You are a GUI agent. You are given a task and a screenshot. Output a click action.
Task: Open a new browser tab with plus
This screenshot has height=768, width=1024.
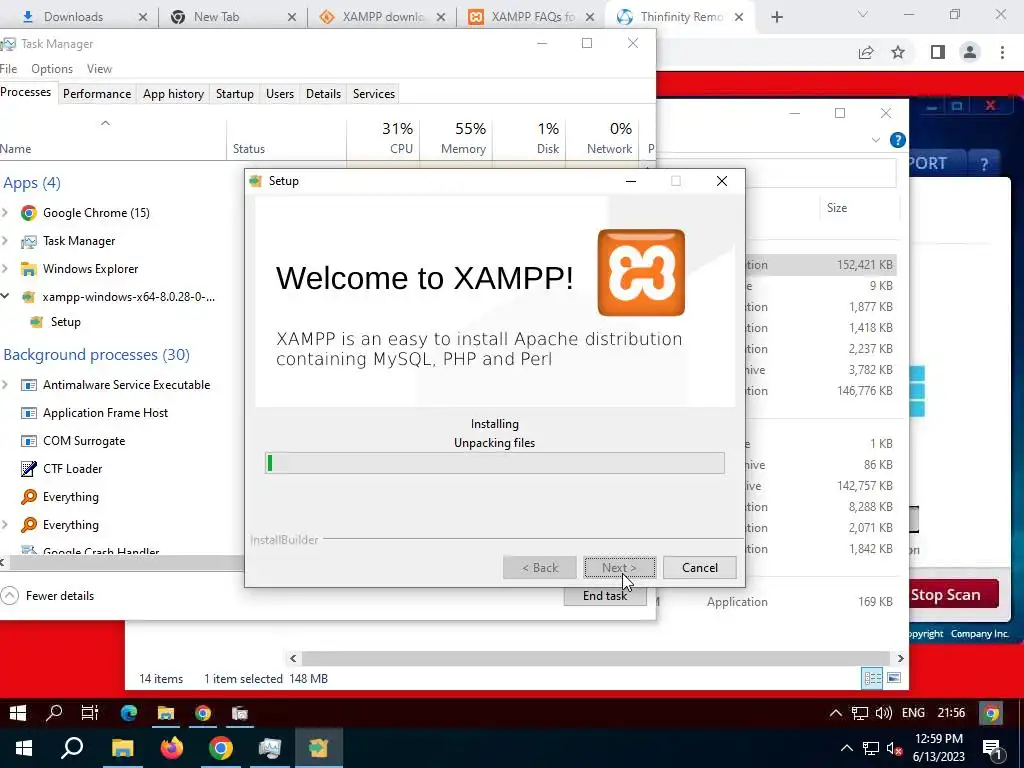776,17
